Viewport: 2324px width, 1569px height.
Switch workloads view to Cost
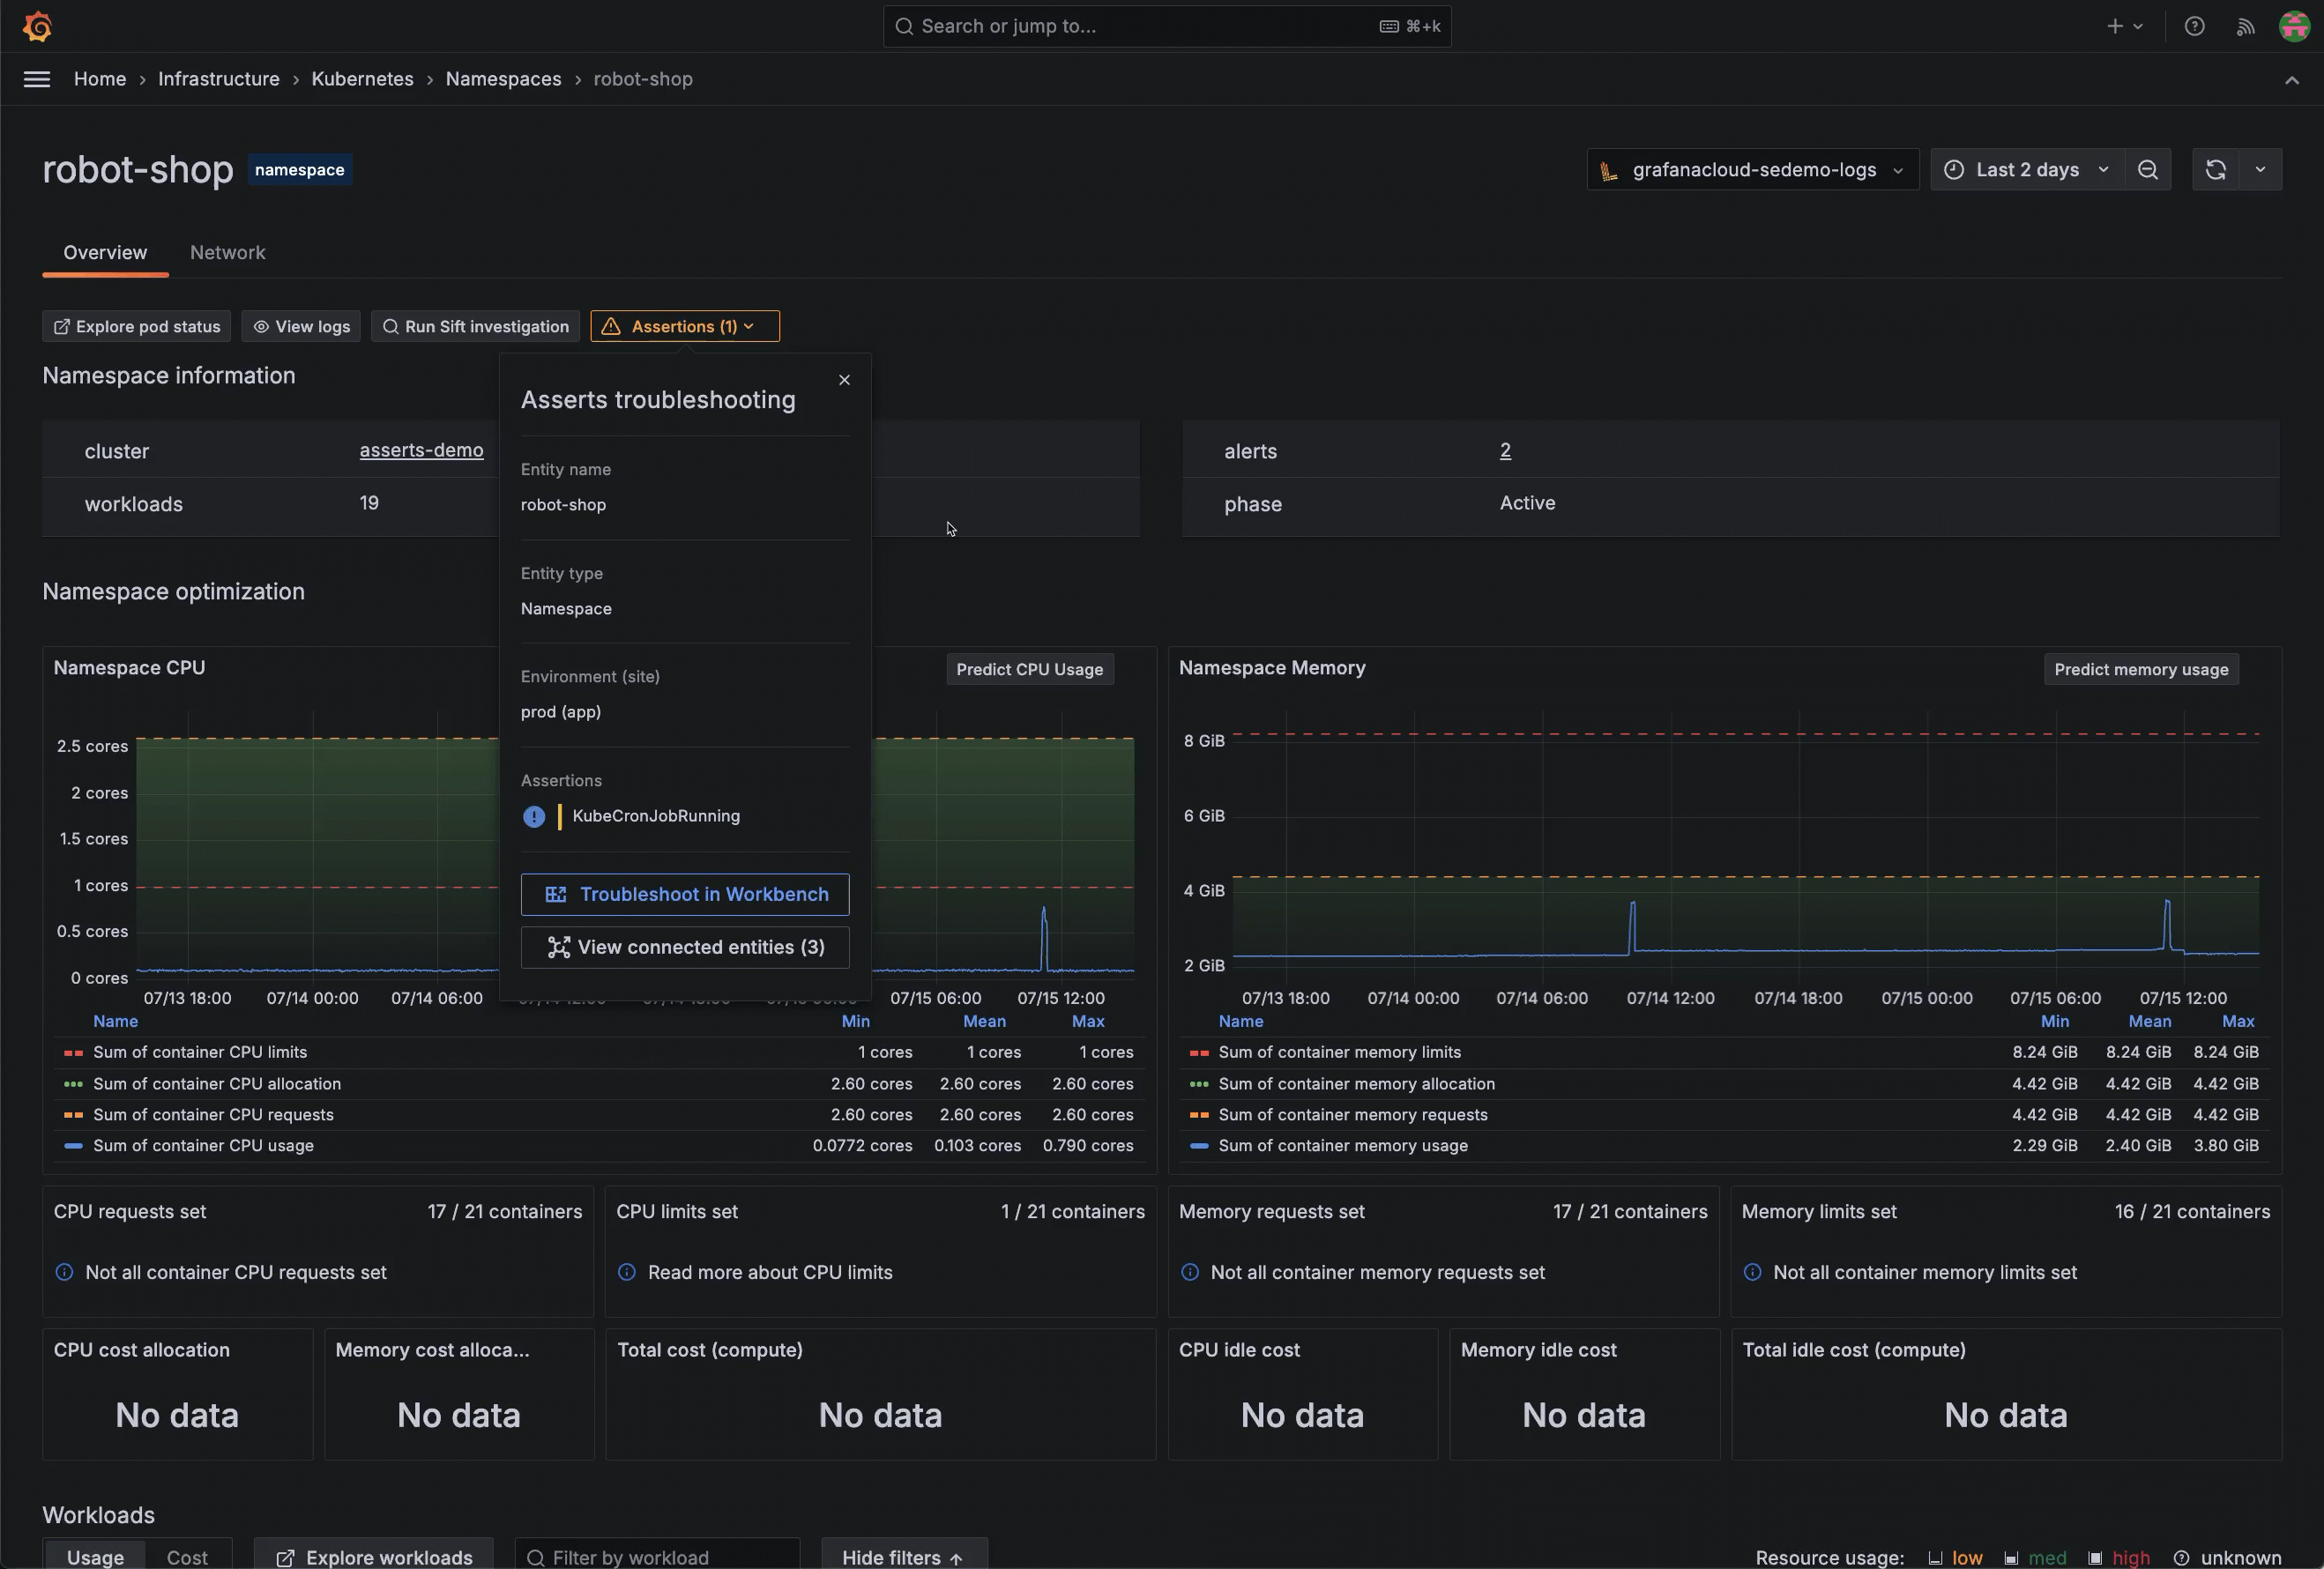(187, 1557)
